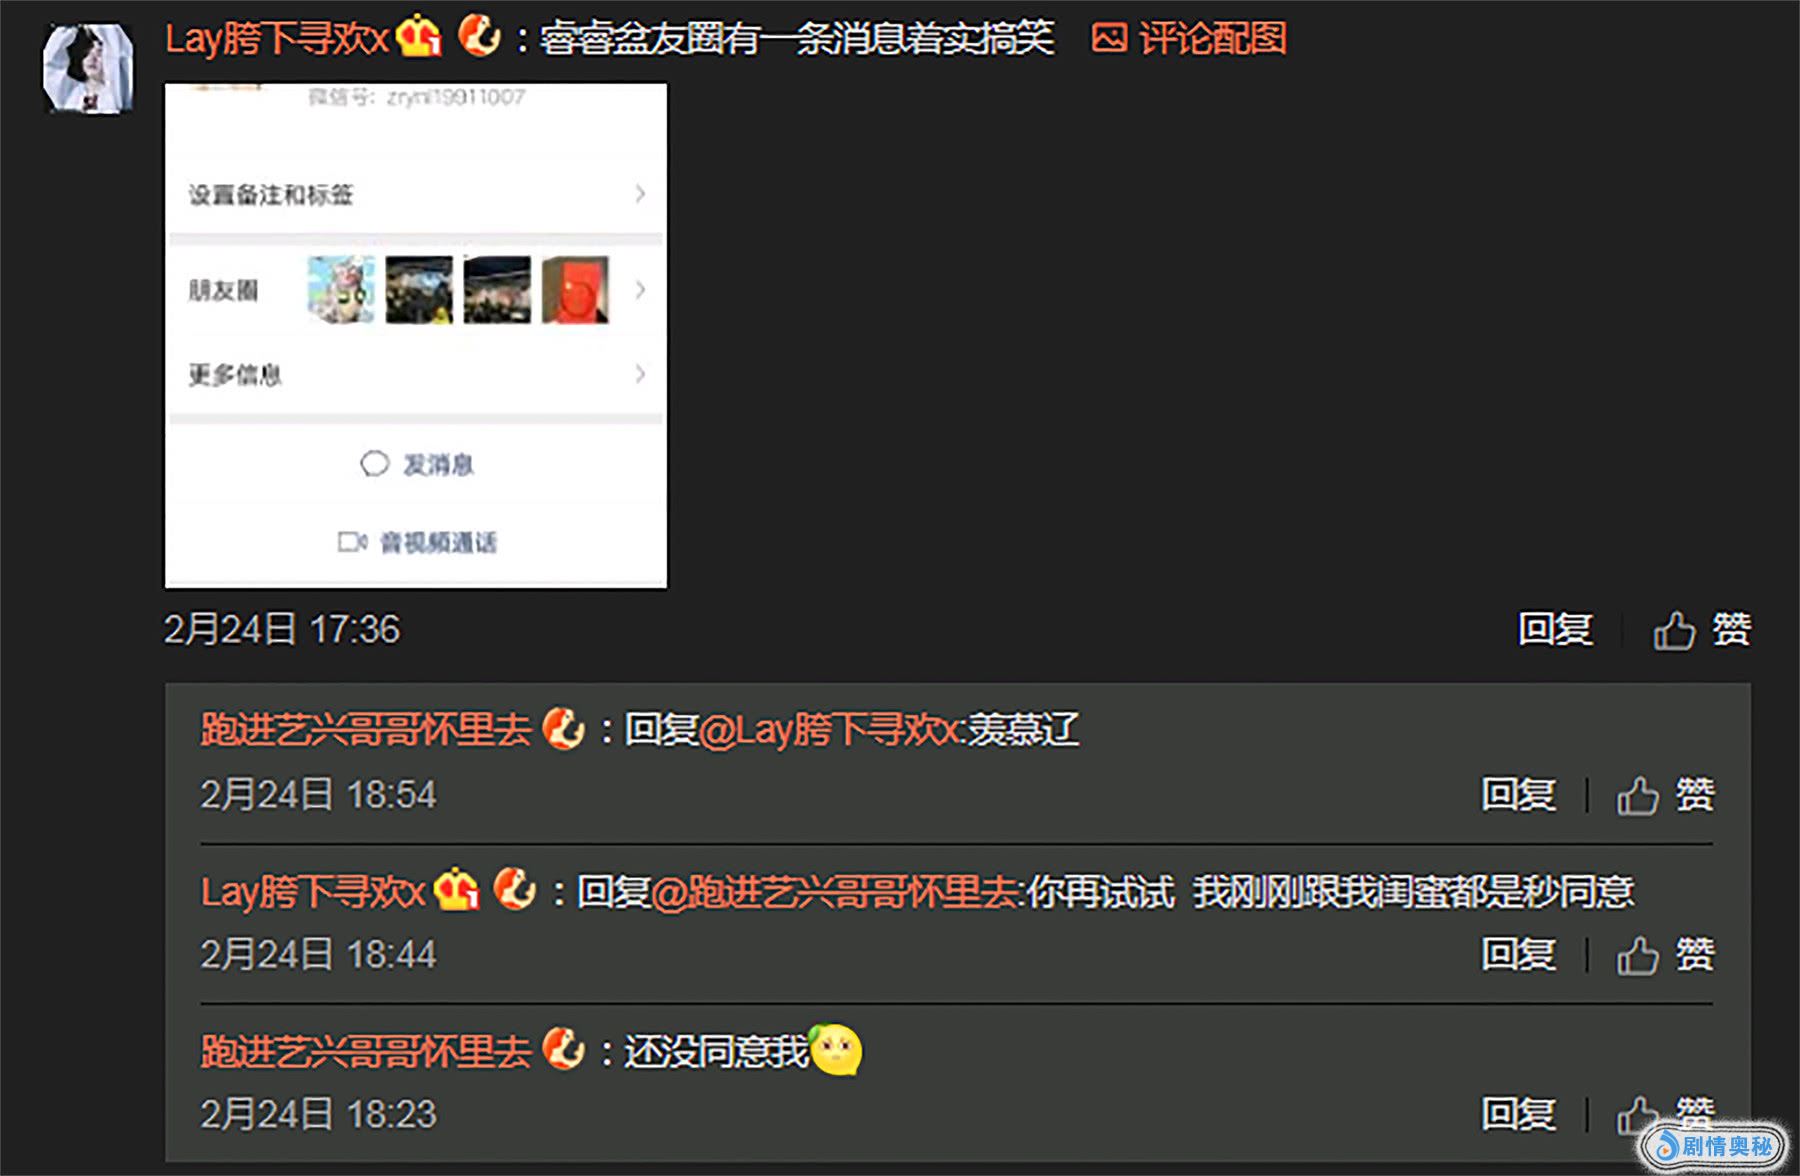Expand the 朋友圈 row chevron
1800x1176 pixels.
point(640,290)
